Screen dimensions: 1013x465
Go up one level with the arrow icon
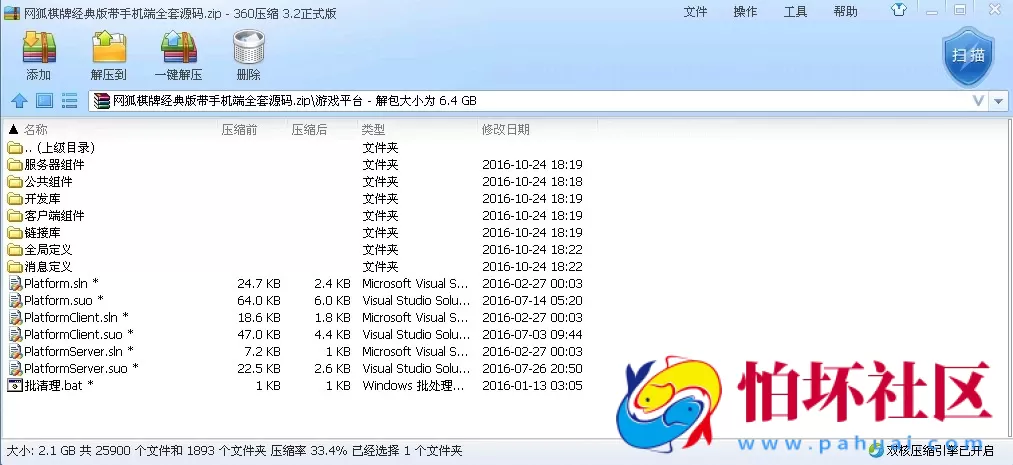point(18,101)
